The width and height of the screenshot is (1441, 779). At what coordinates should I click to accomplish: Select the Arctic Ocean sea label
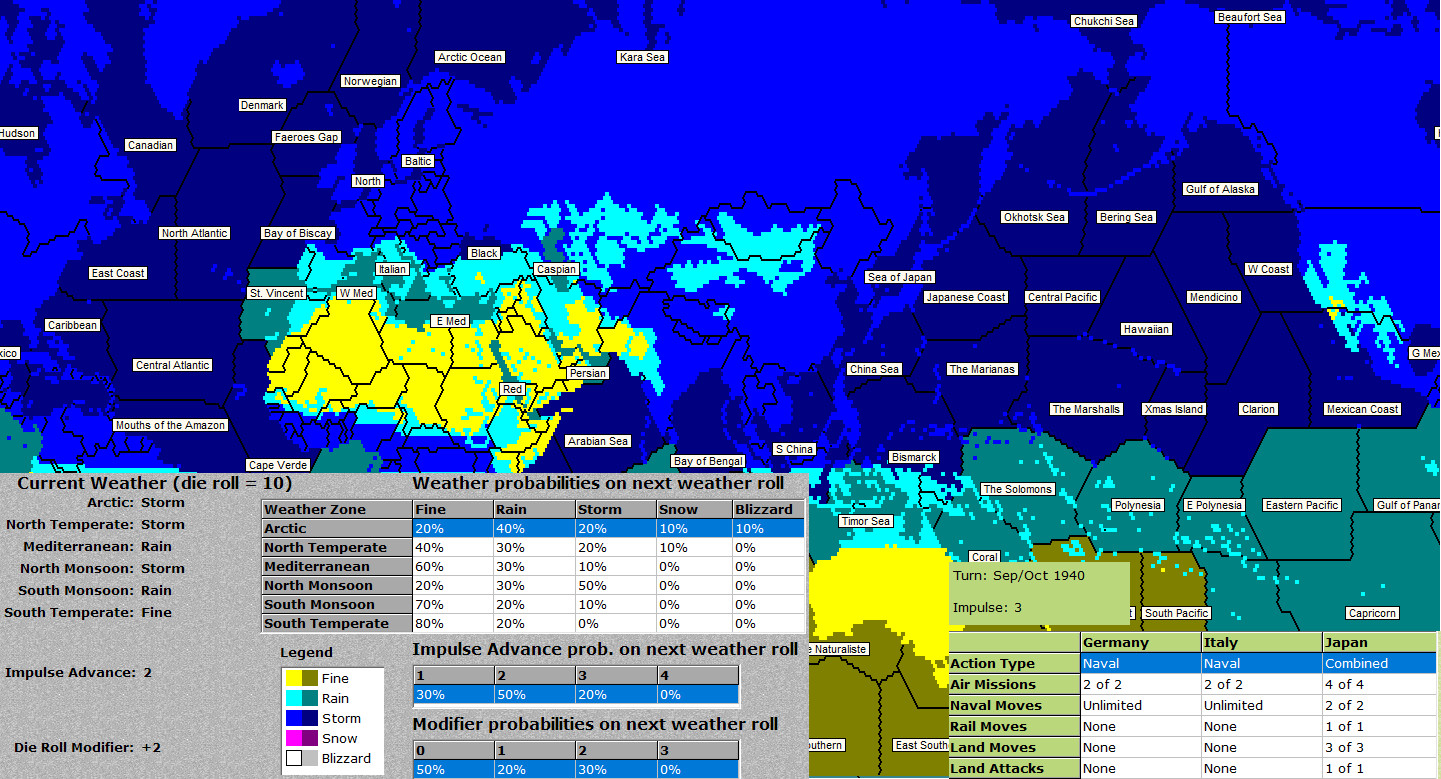coord(470,57)
